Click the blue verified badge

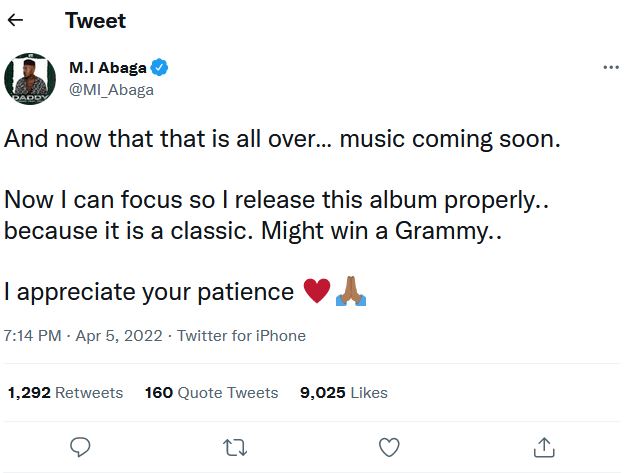pyautogui.click(x=160, y=68)
